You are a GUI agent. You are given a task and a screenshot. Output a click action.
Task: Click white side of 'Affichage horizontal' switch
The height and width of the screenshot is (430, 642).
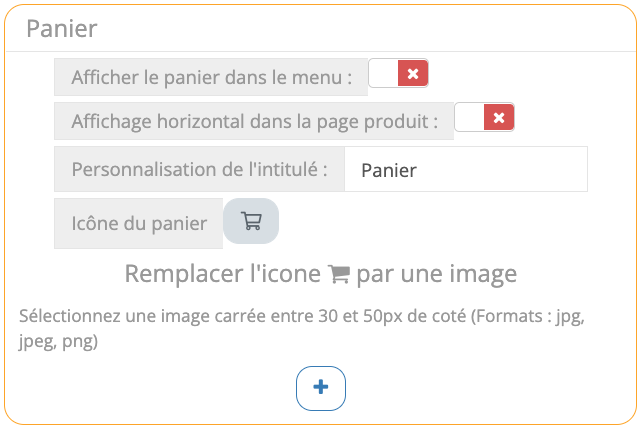[470, 118]
